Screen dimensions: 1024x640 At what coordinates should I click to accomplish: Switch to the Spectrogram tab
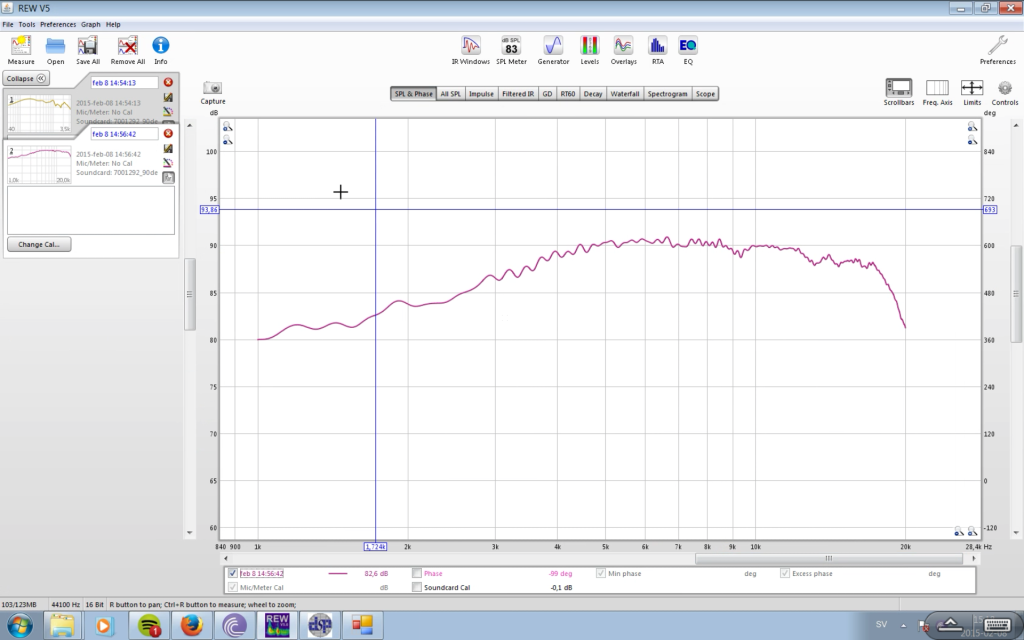(667, 93)
